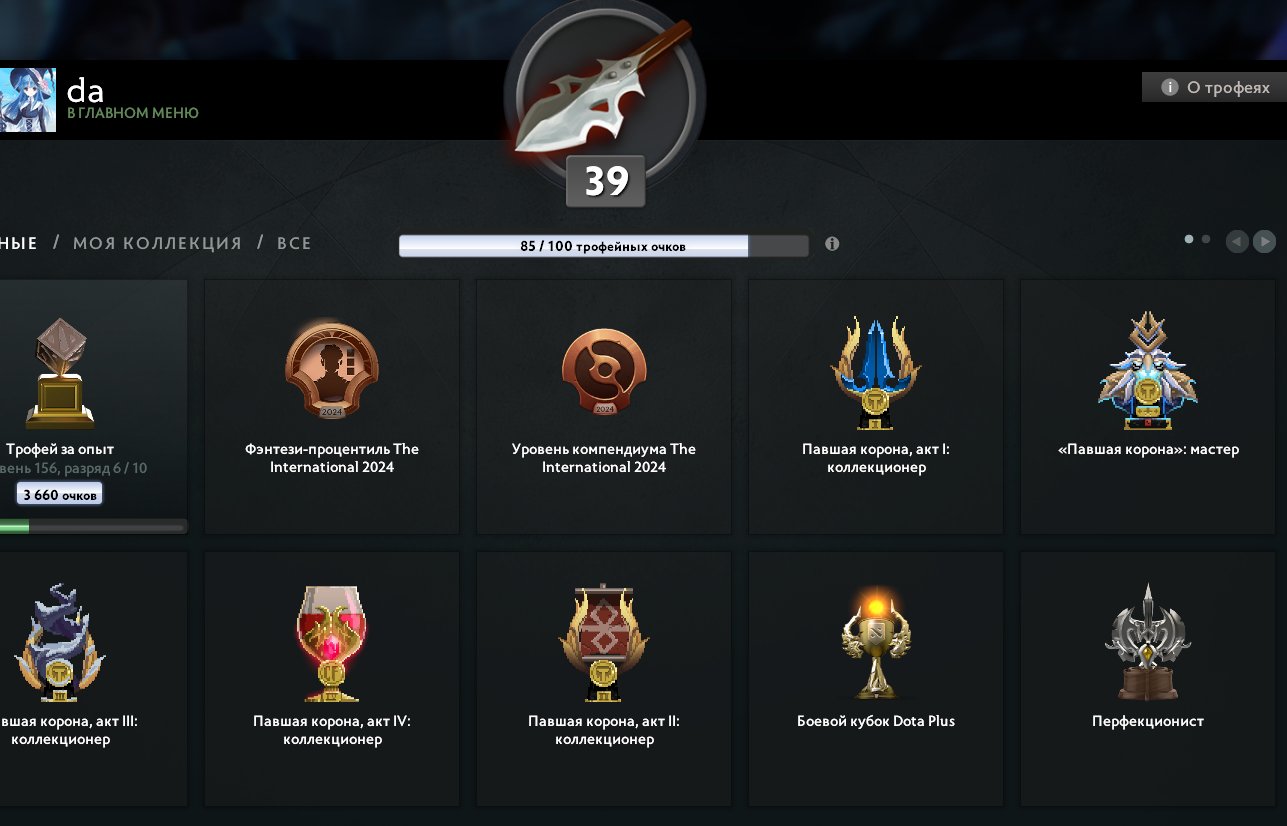The width and height of the screenshot is (1287, 826).
Task: Select the Fantasy percentile International 2024 trophy
Action: (x=332, y=406)
